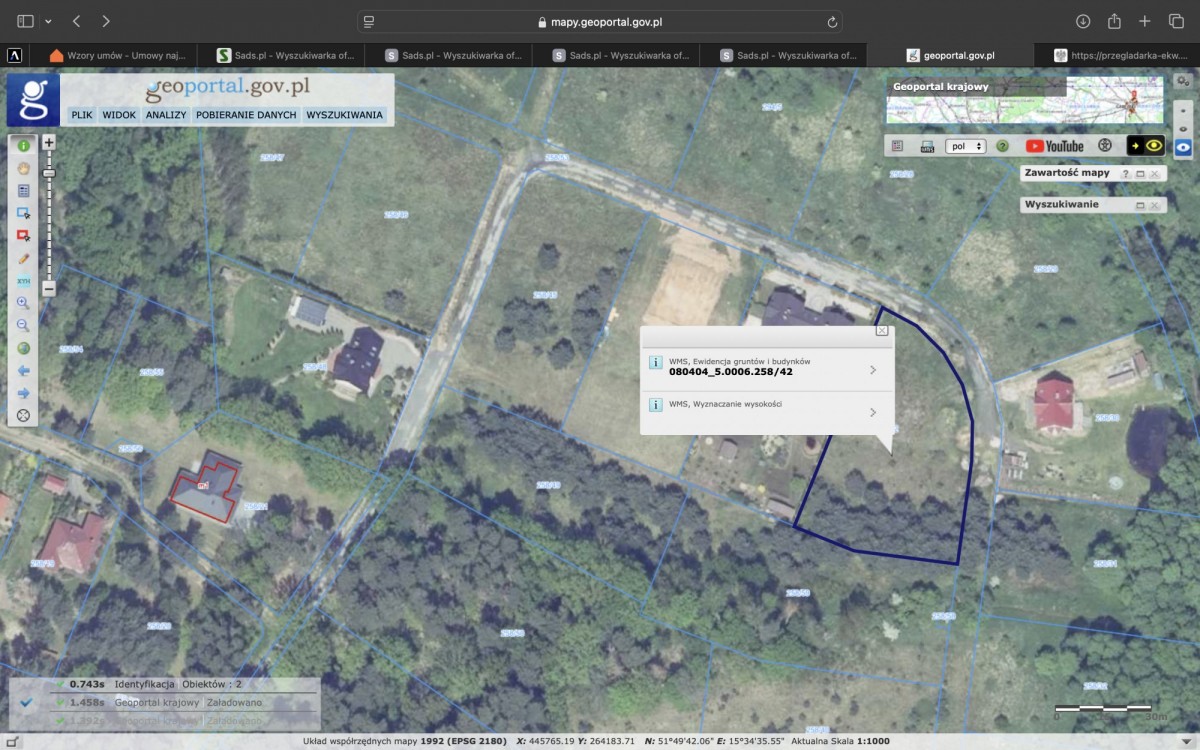Viewport: 1200px width, 750px height.
Task: Open the green help question mark
Action: 1002,146
